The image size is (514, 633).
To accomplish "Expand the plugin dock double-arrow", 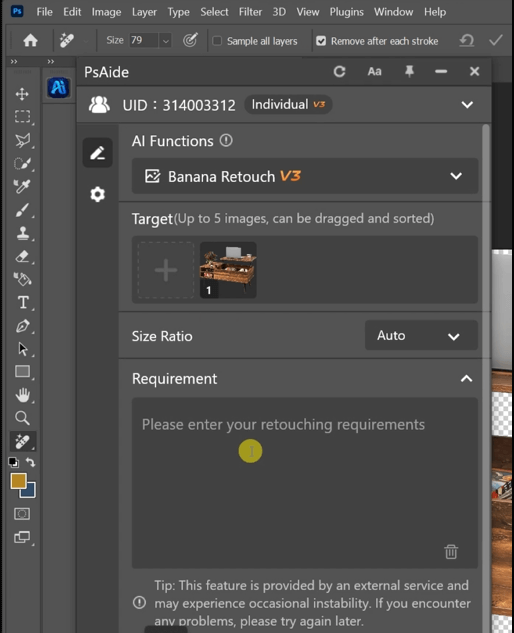I will click(50, 61).
